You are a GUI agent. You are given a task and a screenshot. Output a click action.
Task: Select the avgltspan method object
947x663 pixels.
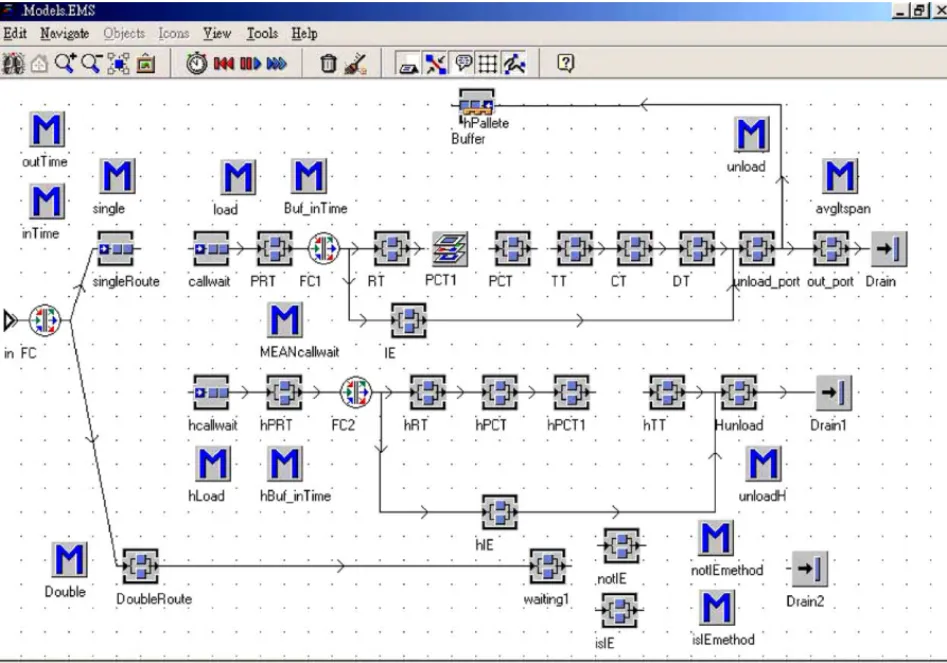tap(840, 176)
